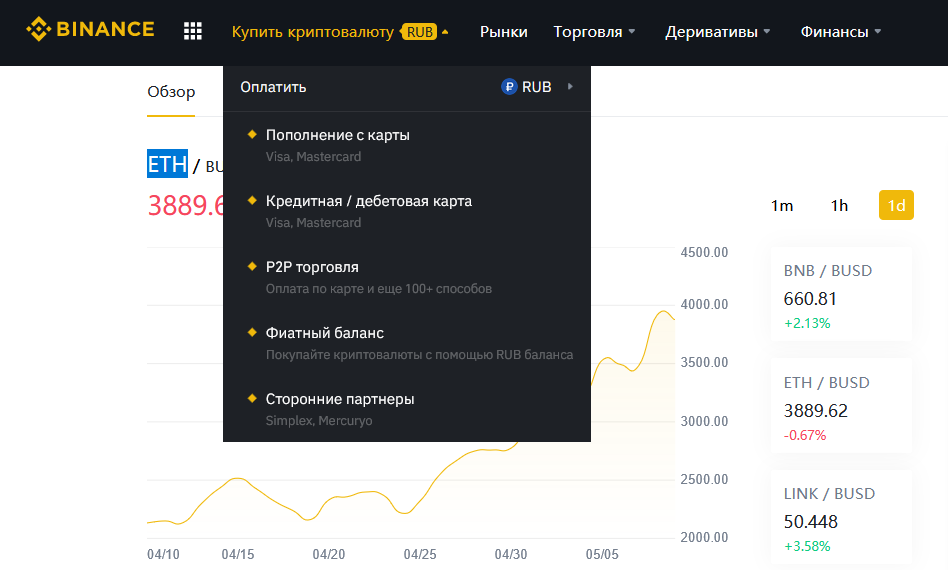
Task: Click the yellow RUB badge in navbar
Action: [x=420, y=32]
